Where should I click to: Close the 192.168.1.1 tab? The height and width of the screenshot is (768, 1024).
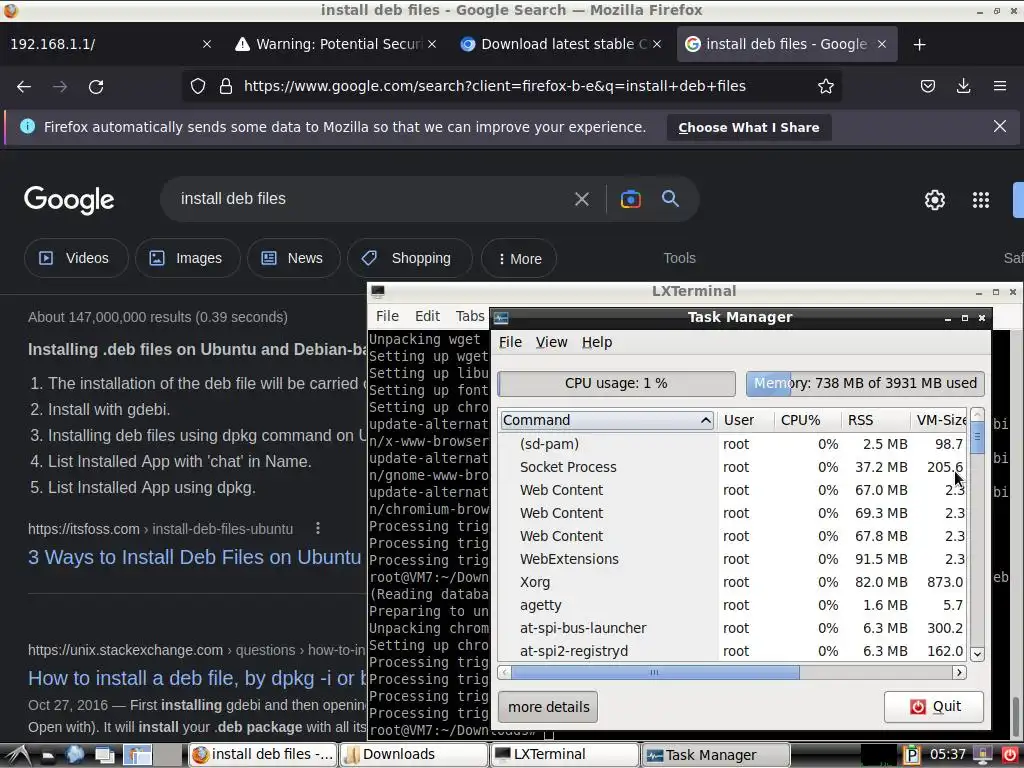[x=206, y=44]
